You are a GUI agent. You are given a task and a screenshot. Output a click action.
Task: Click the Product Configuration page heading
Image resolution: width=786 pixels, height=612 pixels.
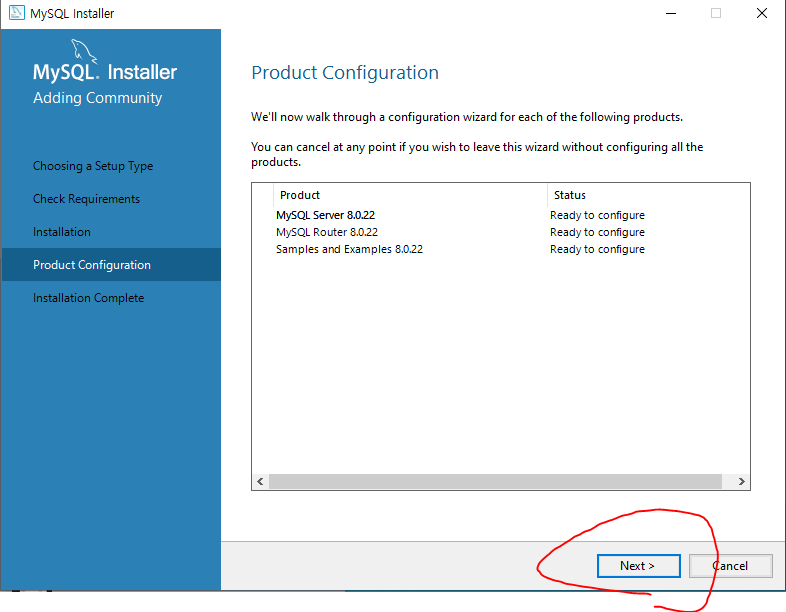click(345, 73)
